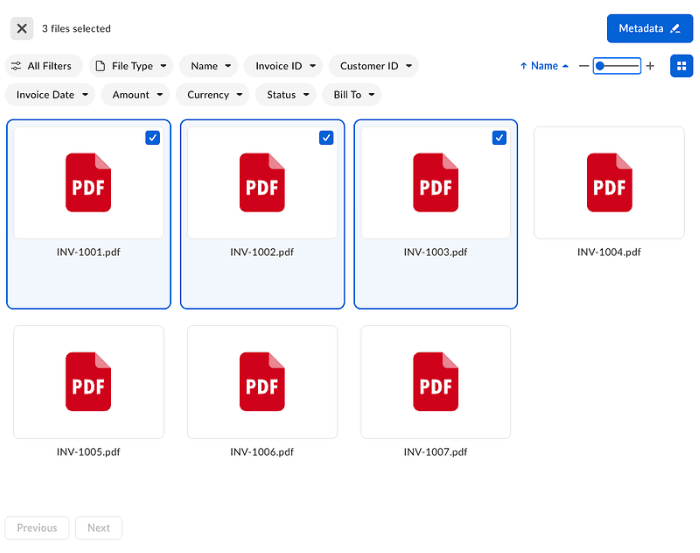
Task: Toggle the Name sort order
Action: (x=544, y=66)
